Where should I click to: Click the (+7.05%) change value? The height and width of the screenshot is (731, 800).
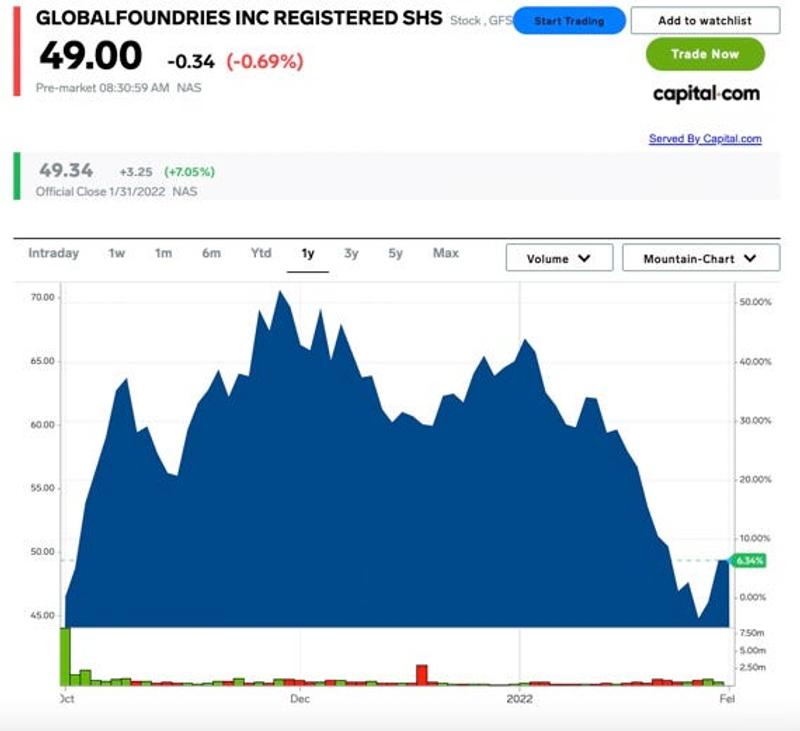click(x=189, y=172)
